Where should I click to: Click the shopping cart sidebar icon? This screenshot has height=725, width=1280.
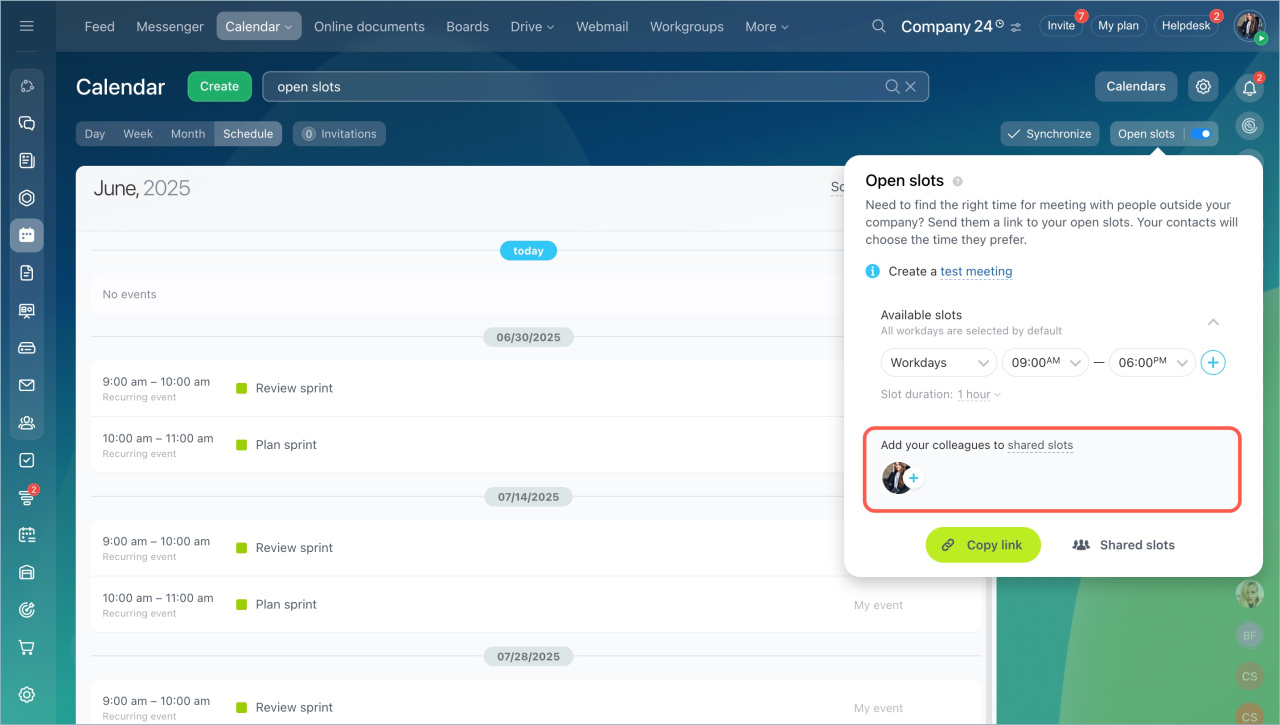[27, 648]
